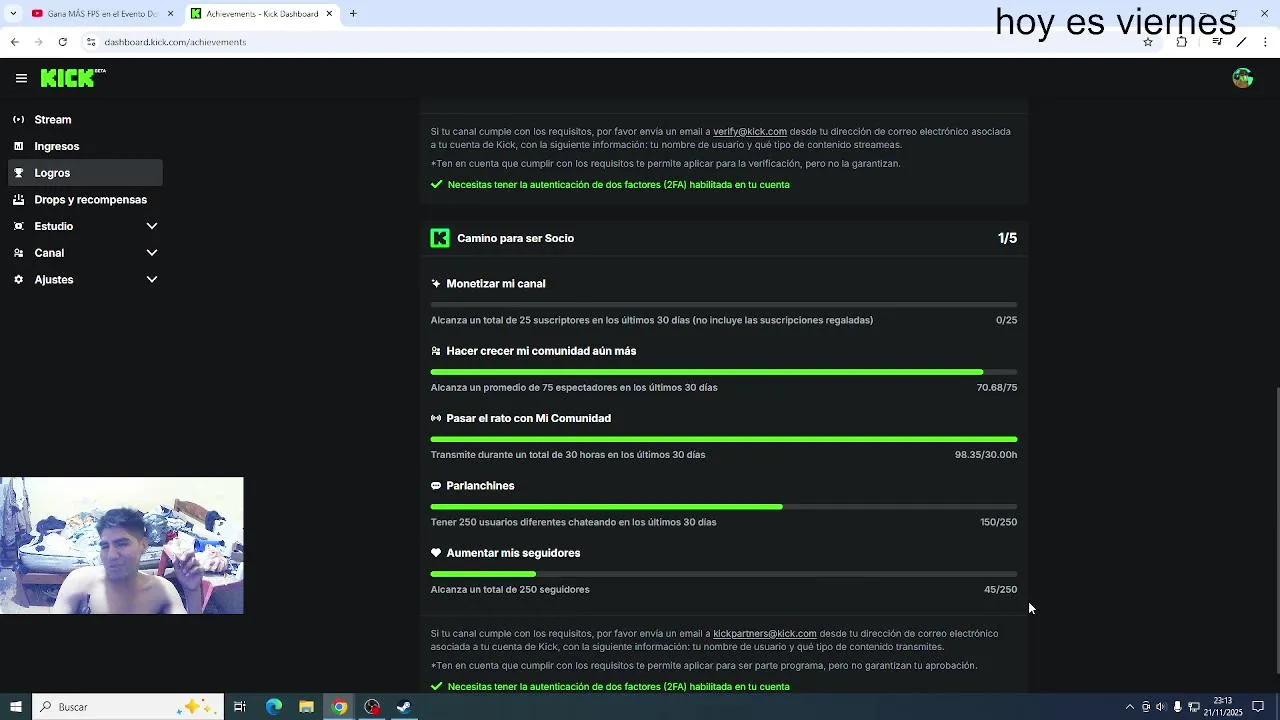Viewport: 1280px width, 720px height.
Task: Click the Parlanchines chat bubble icon
Action: click(436, 485)
